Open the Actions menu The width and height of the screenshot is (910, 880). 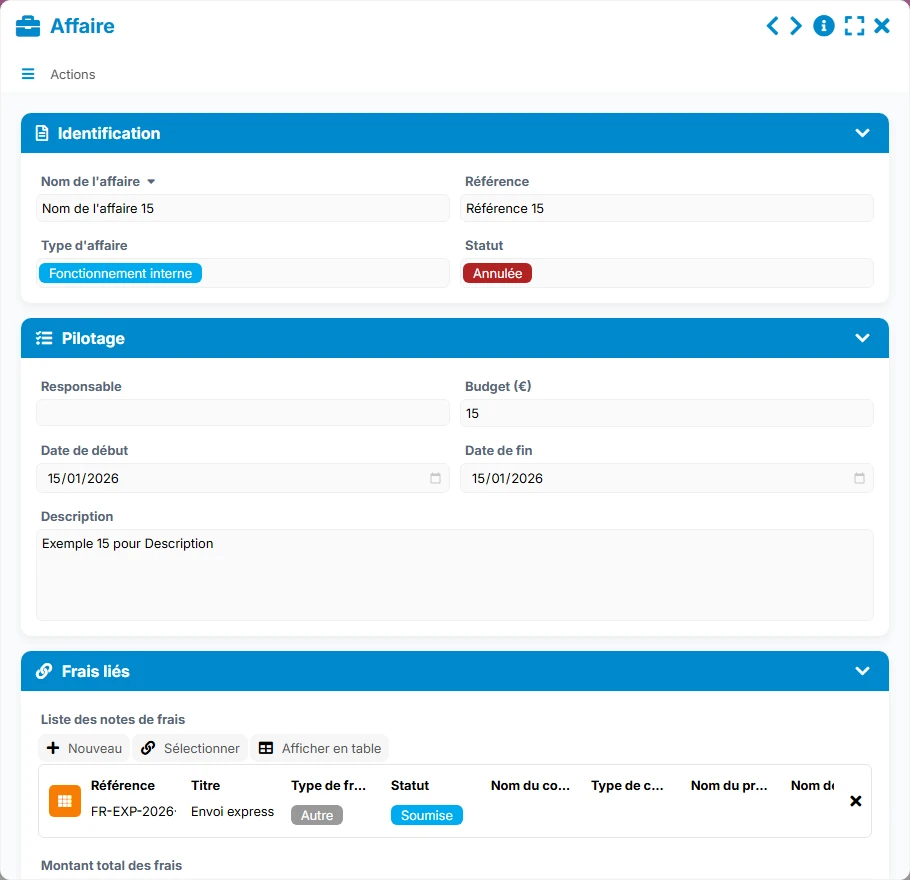[73, 74]
